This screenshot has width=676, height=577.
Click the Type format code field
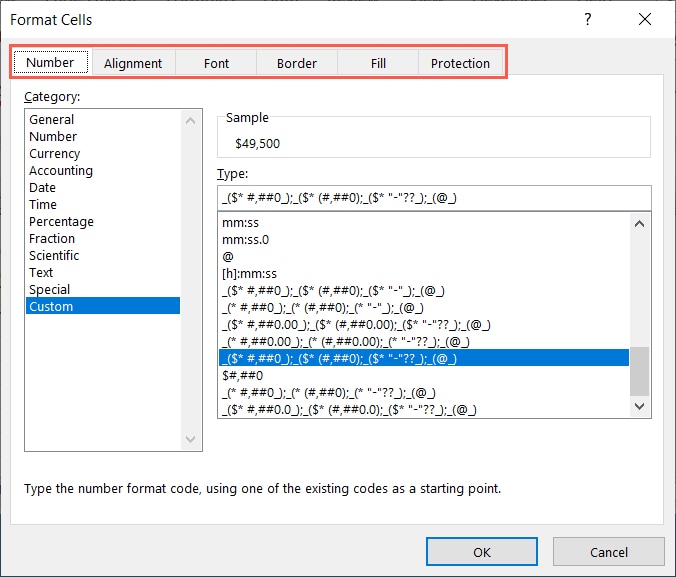click(434, 198)
